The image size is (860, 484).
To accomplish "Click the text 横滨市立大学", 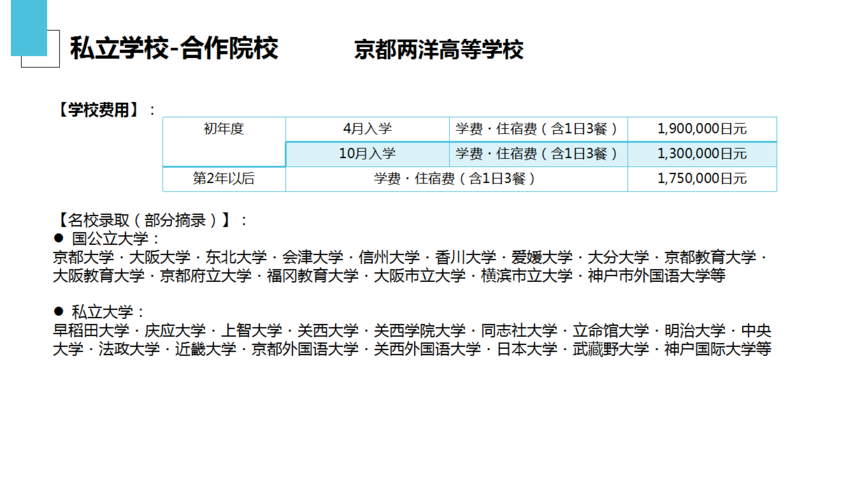I will pyautogui.click(x=527, y=275).
